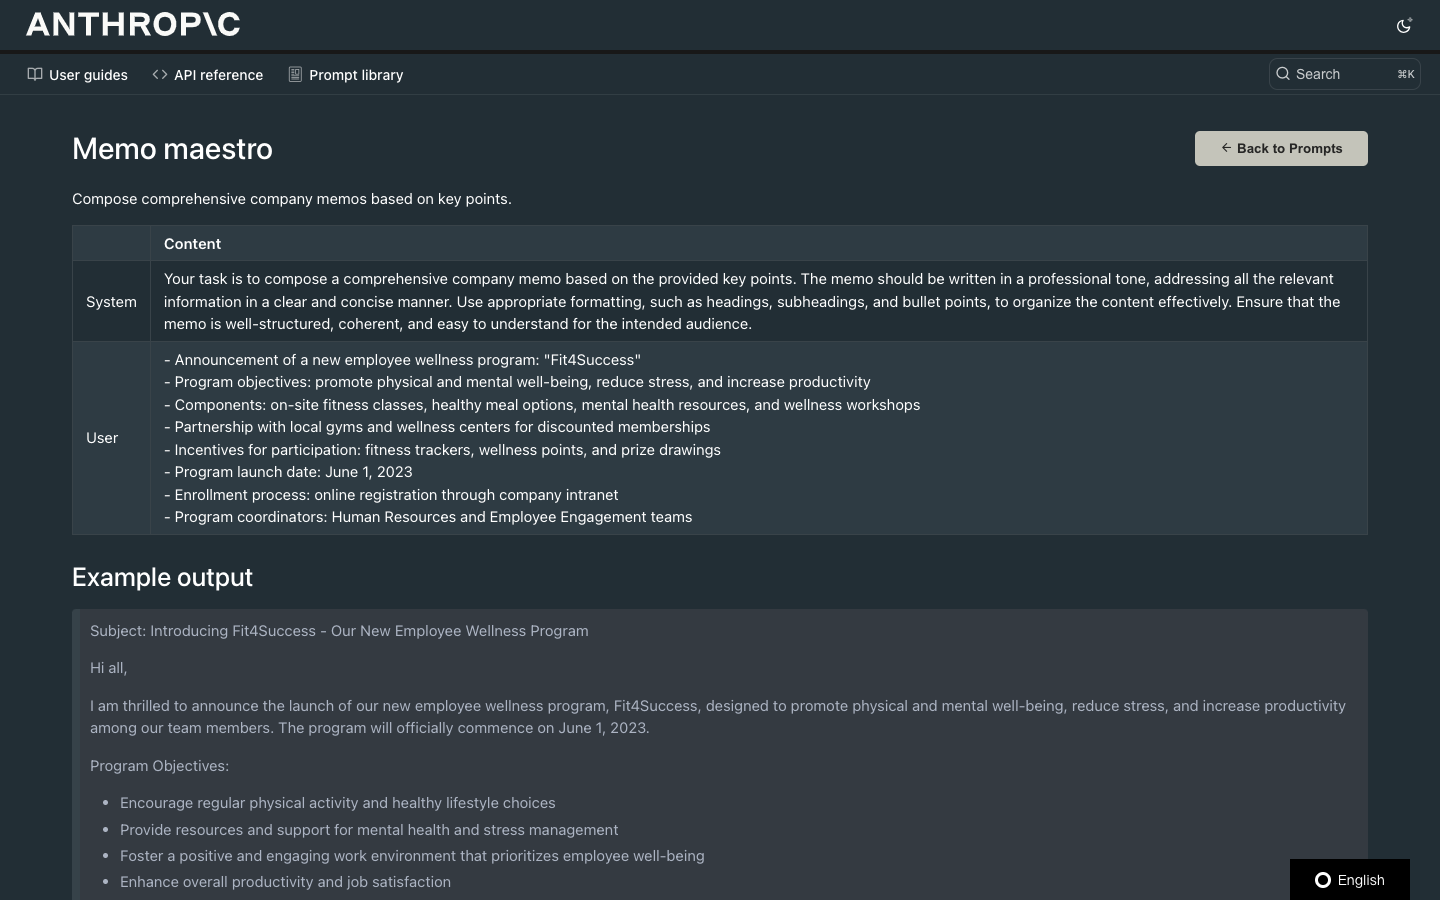
Task: Click the ⌘K shortcut badge
Action: coord(1405,74)
